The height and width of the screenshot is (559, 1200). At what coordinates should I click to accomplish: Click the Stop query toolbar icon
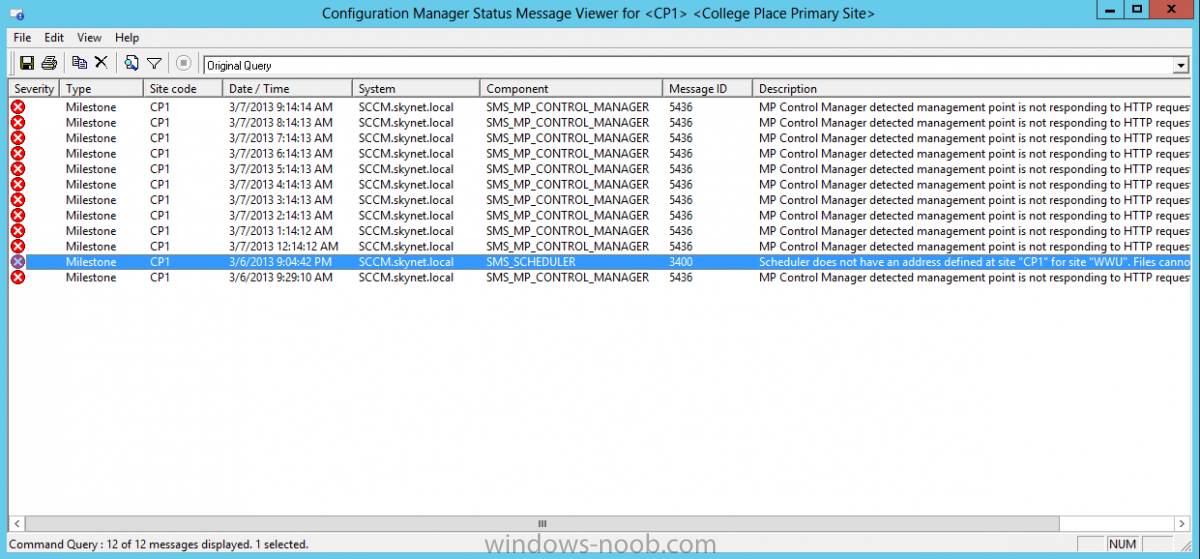tap(183, 63)
